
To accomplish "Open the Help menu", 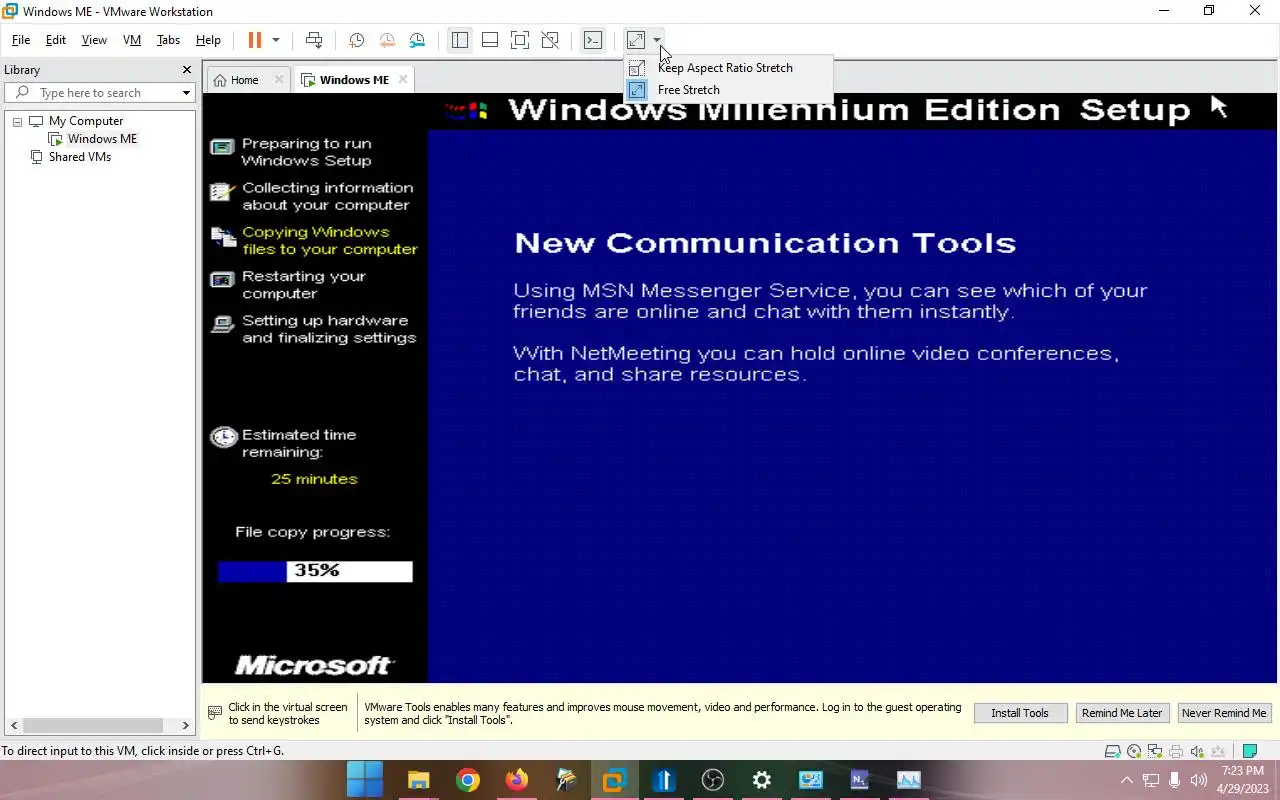I will 208,40.
